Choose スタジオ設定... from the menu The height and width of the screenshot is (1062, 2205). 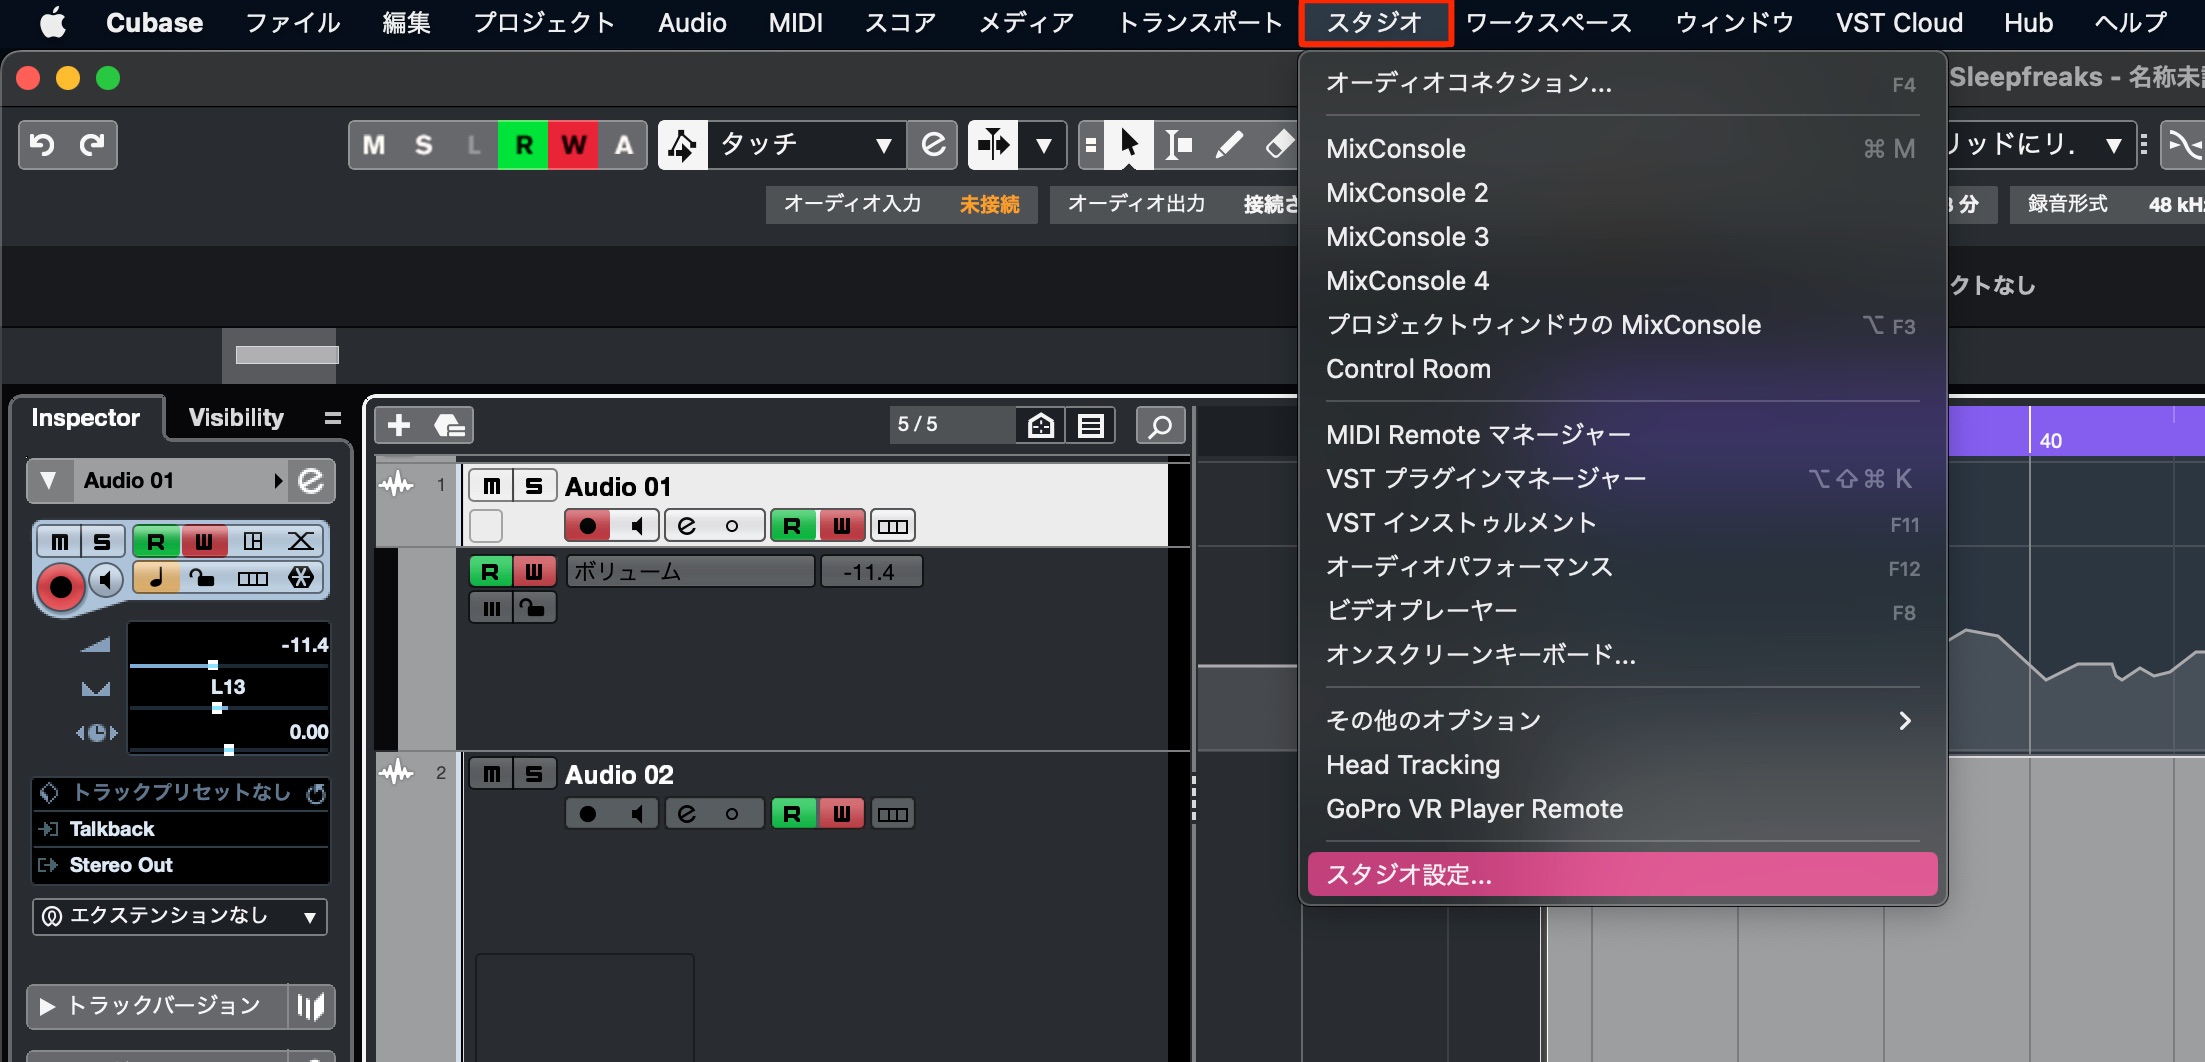(x=1622, y=875)
